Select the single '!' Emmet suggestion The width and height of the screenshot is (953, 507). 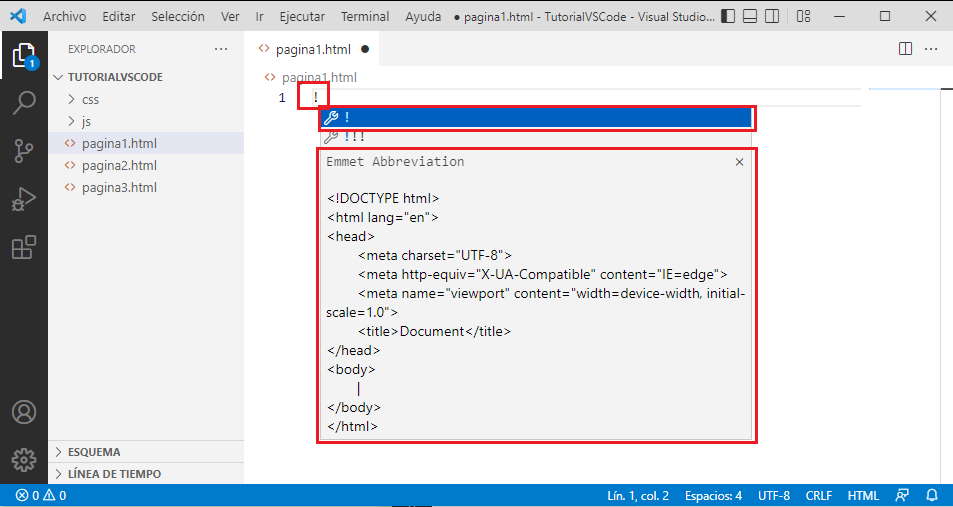(535, 118)
